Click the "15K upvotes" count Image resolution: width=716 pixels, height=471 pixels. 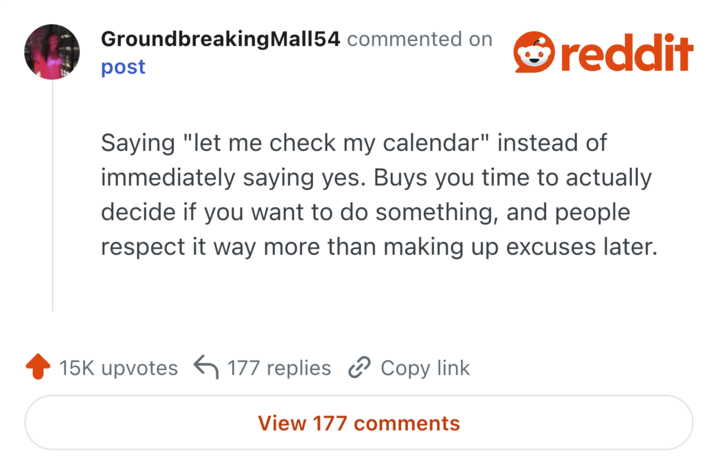point(118,368)
